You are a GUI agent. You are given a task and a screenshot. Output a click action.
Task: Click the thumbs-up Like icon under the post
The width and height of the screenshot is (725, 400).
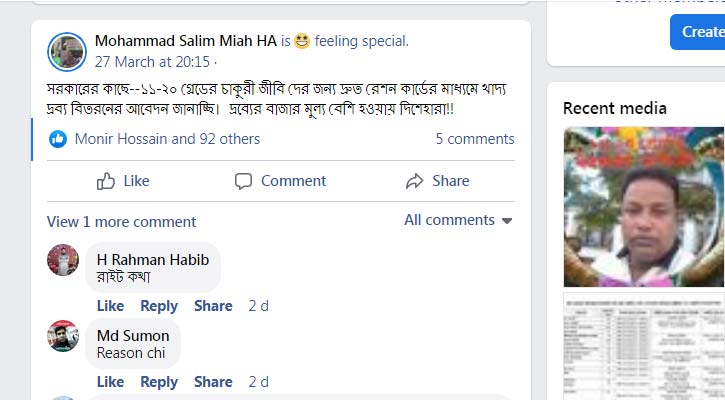click(x=106, y=181)
